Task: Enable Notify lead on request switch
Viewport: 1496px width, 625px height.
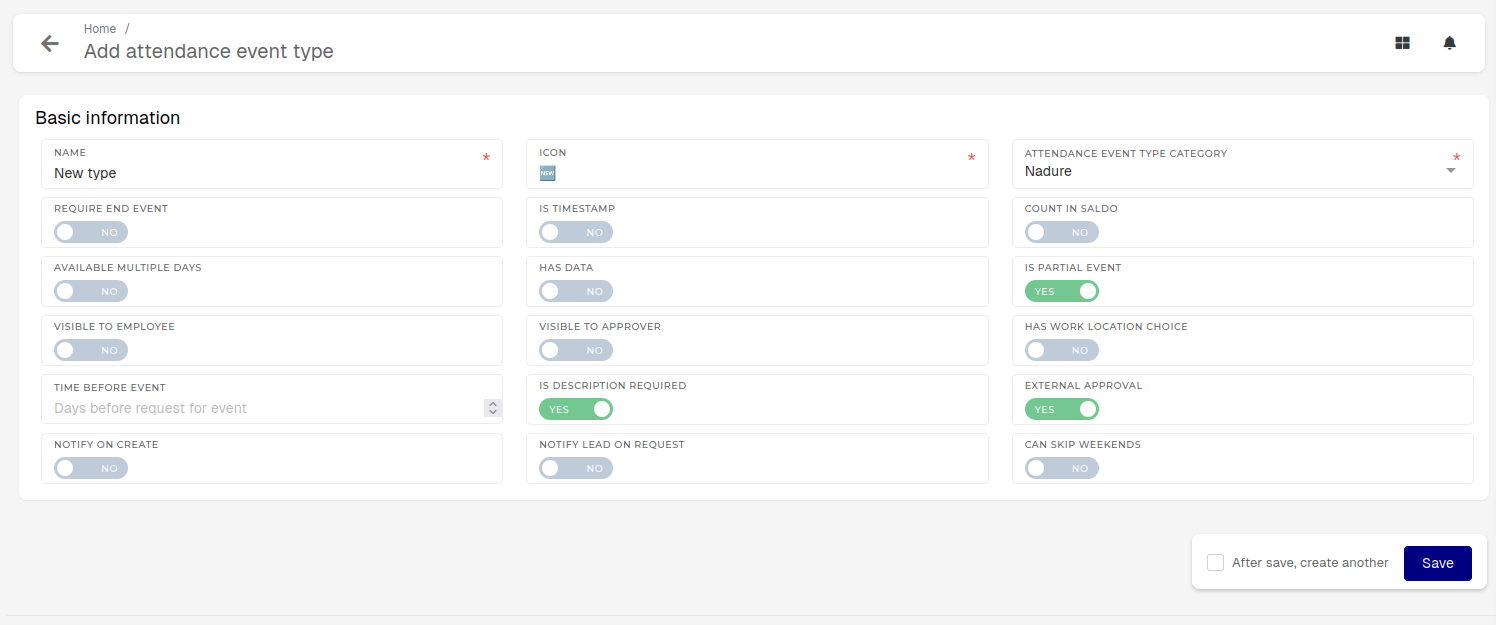Action: [576, 468]
